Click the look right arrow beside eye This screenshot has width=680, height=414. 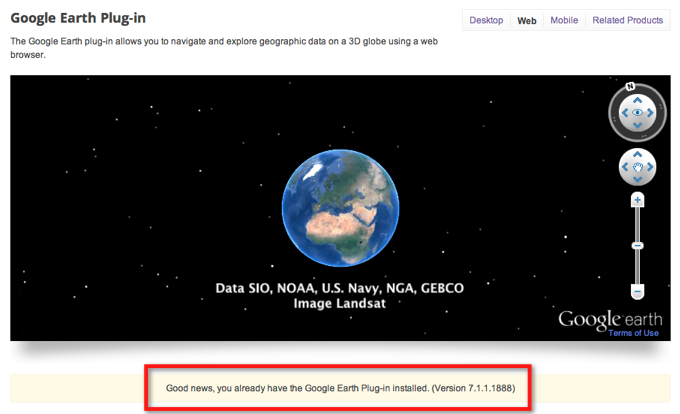coord(650,113)
